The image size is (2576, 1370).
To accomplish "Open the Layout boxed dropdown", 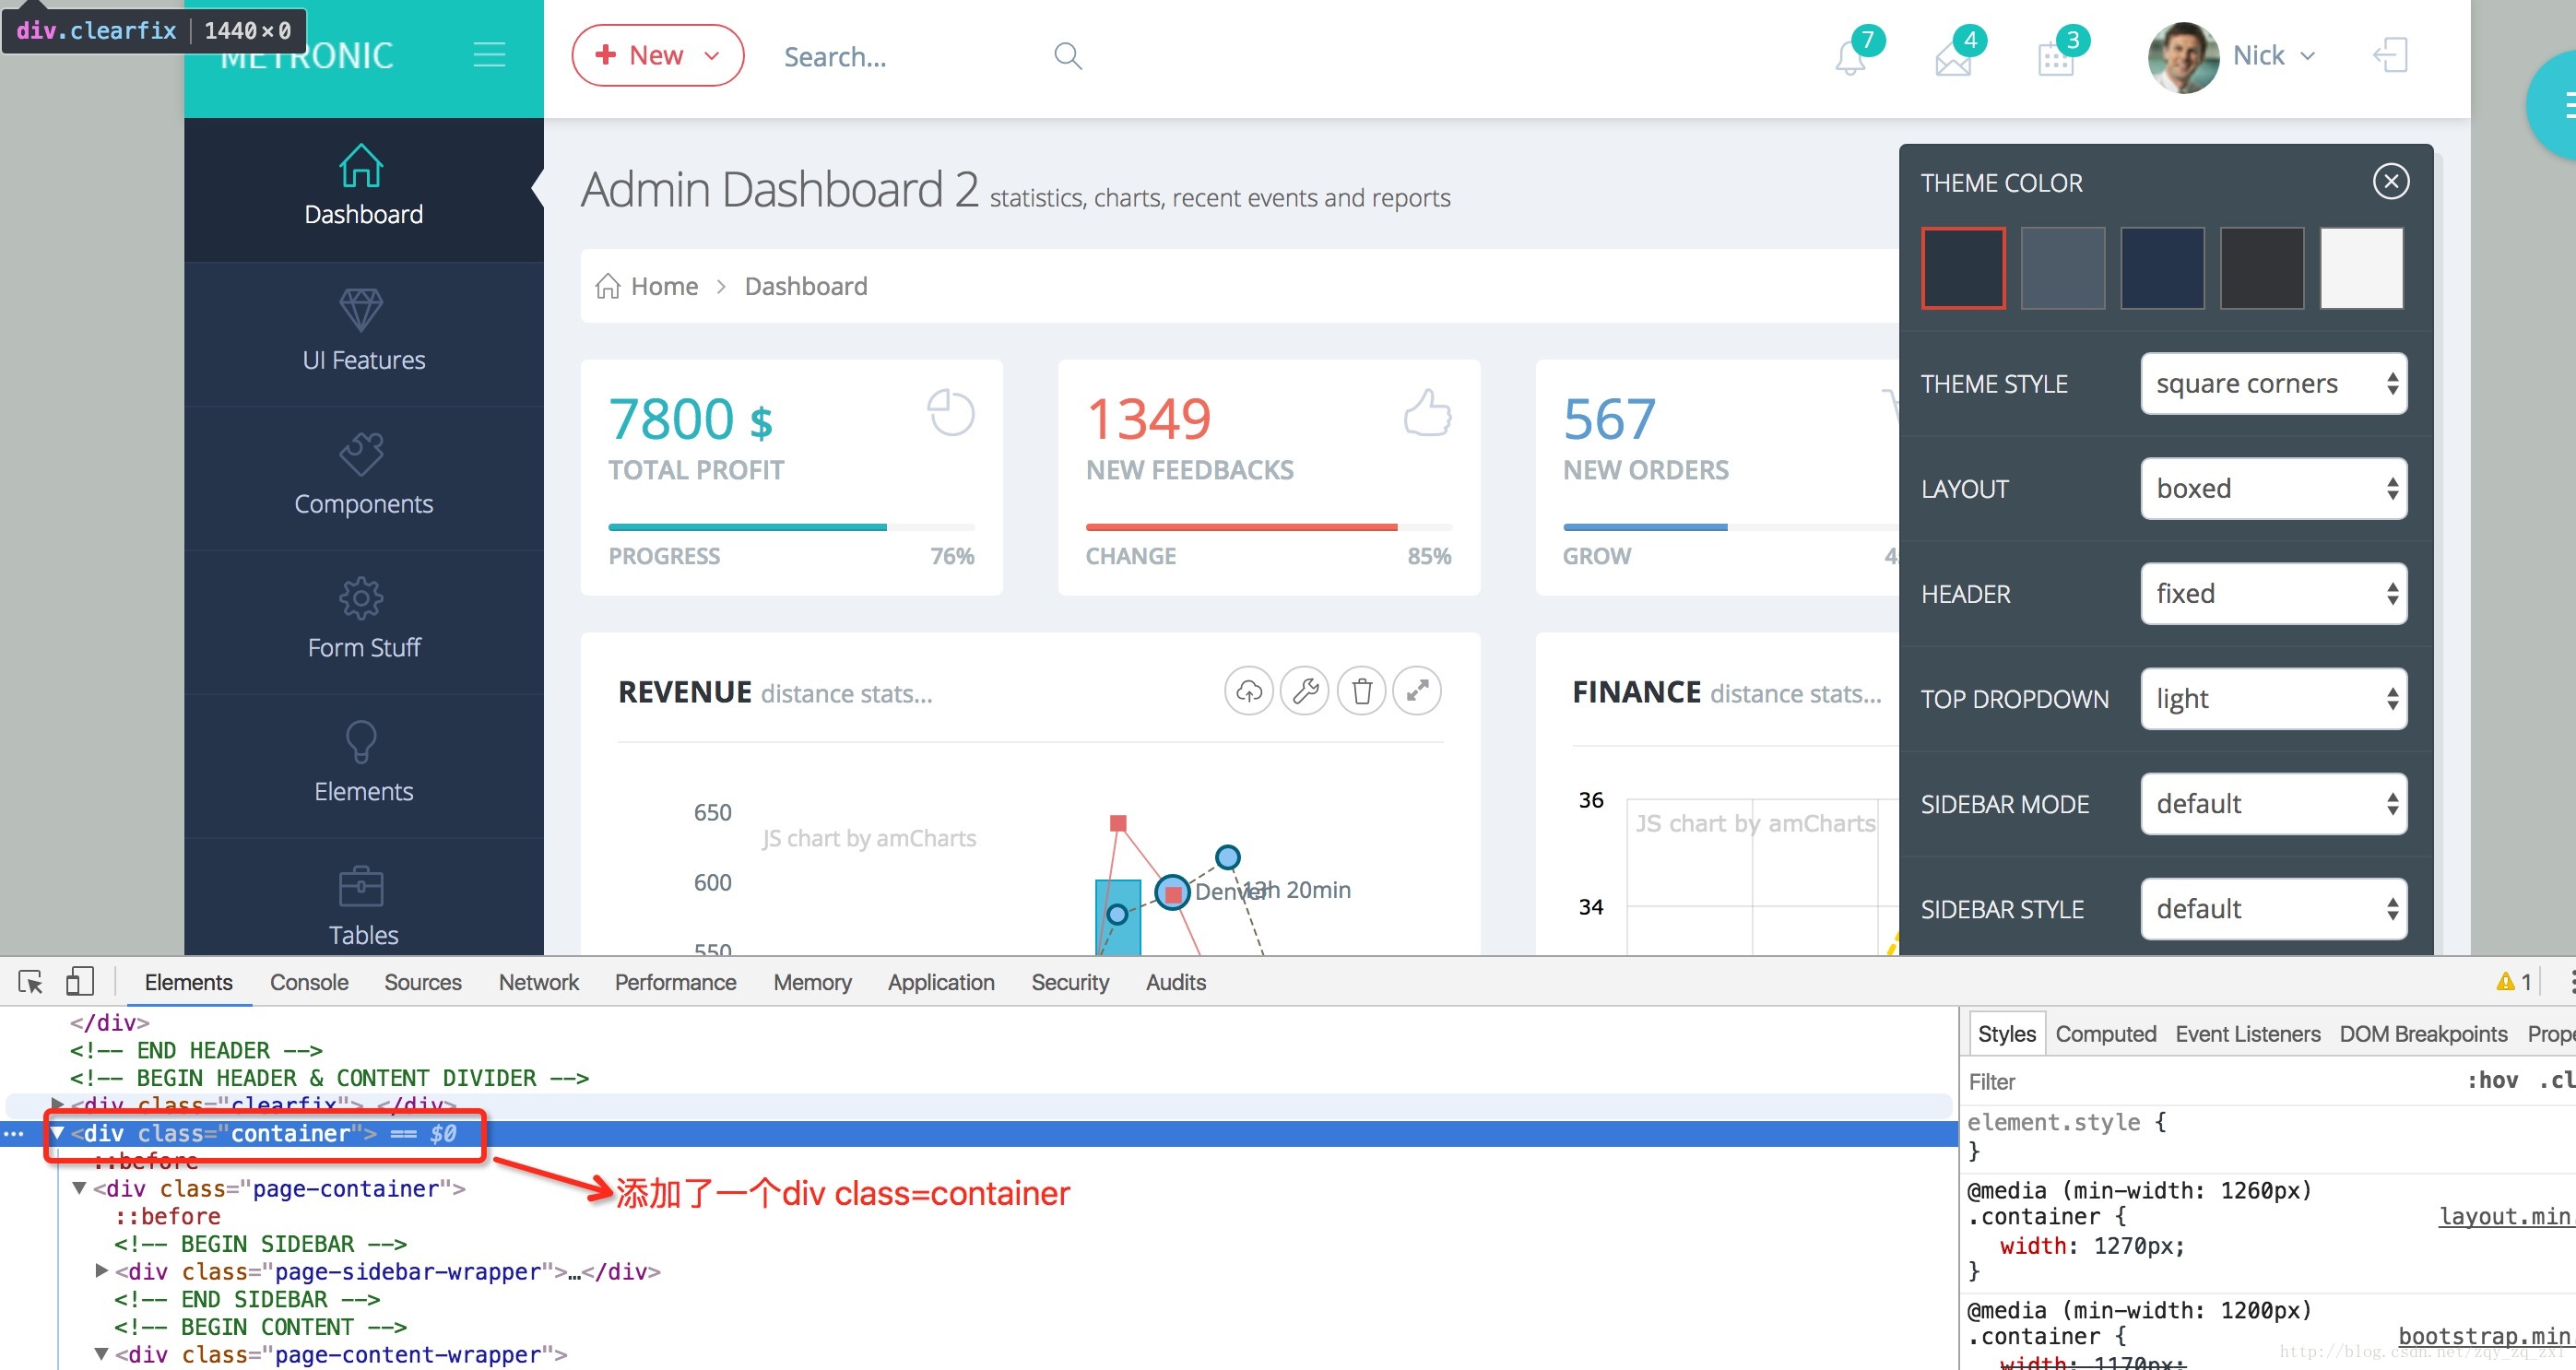I will click(x=2273, y=489).
